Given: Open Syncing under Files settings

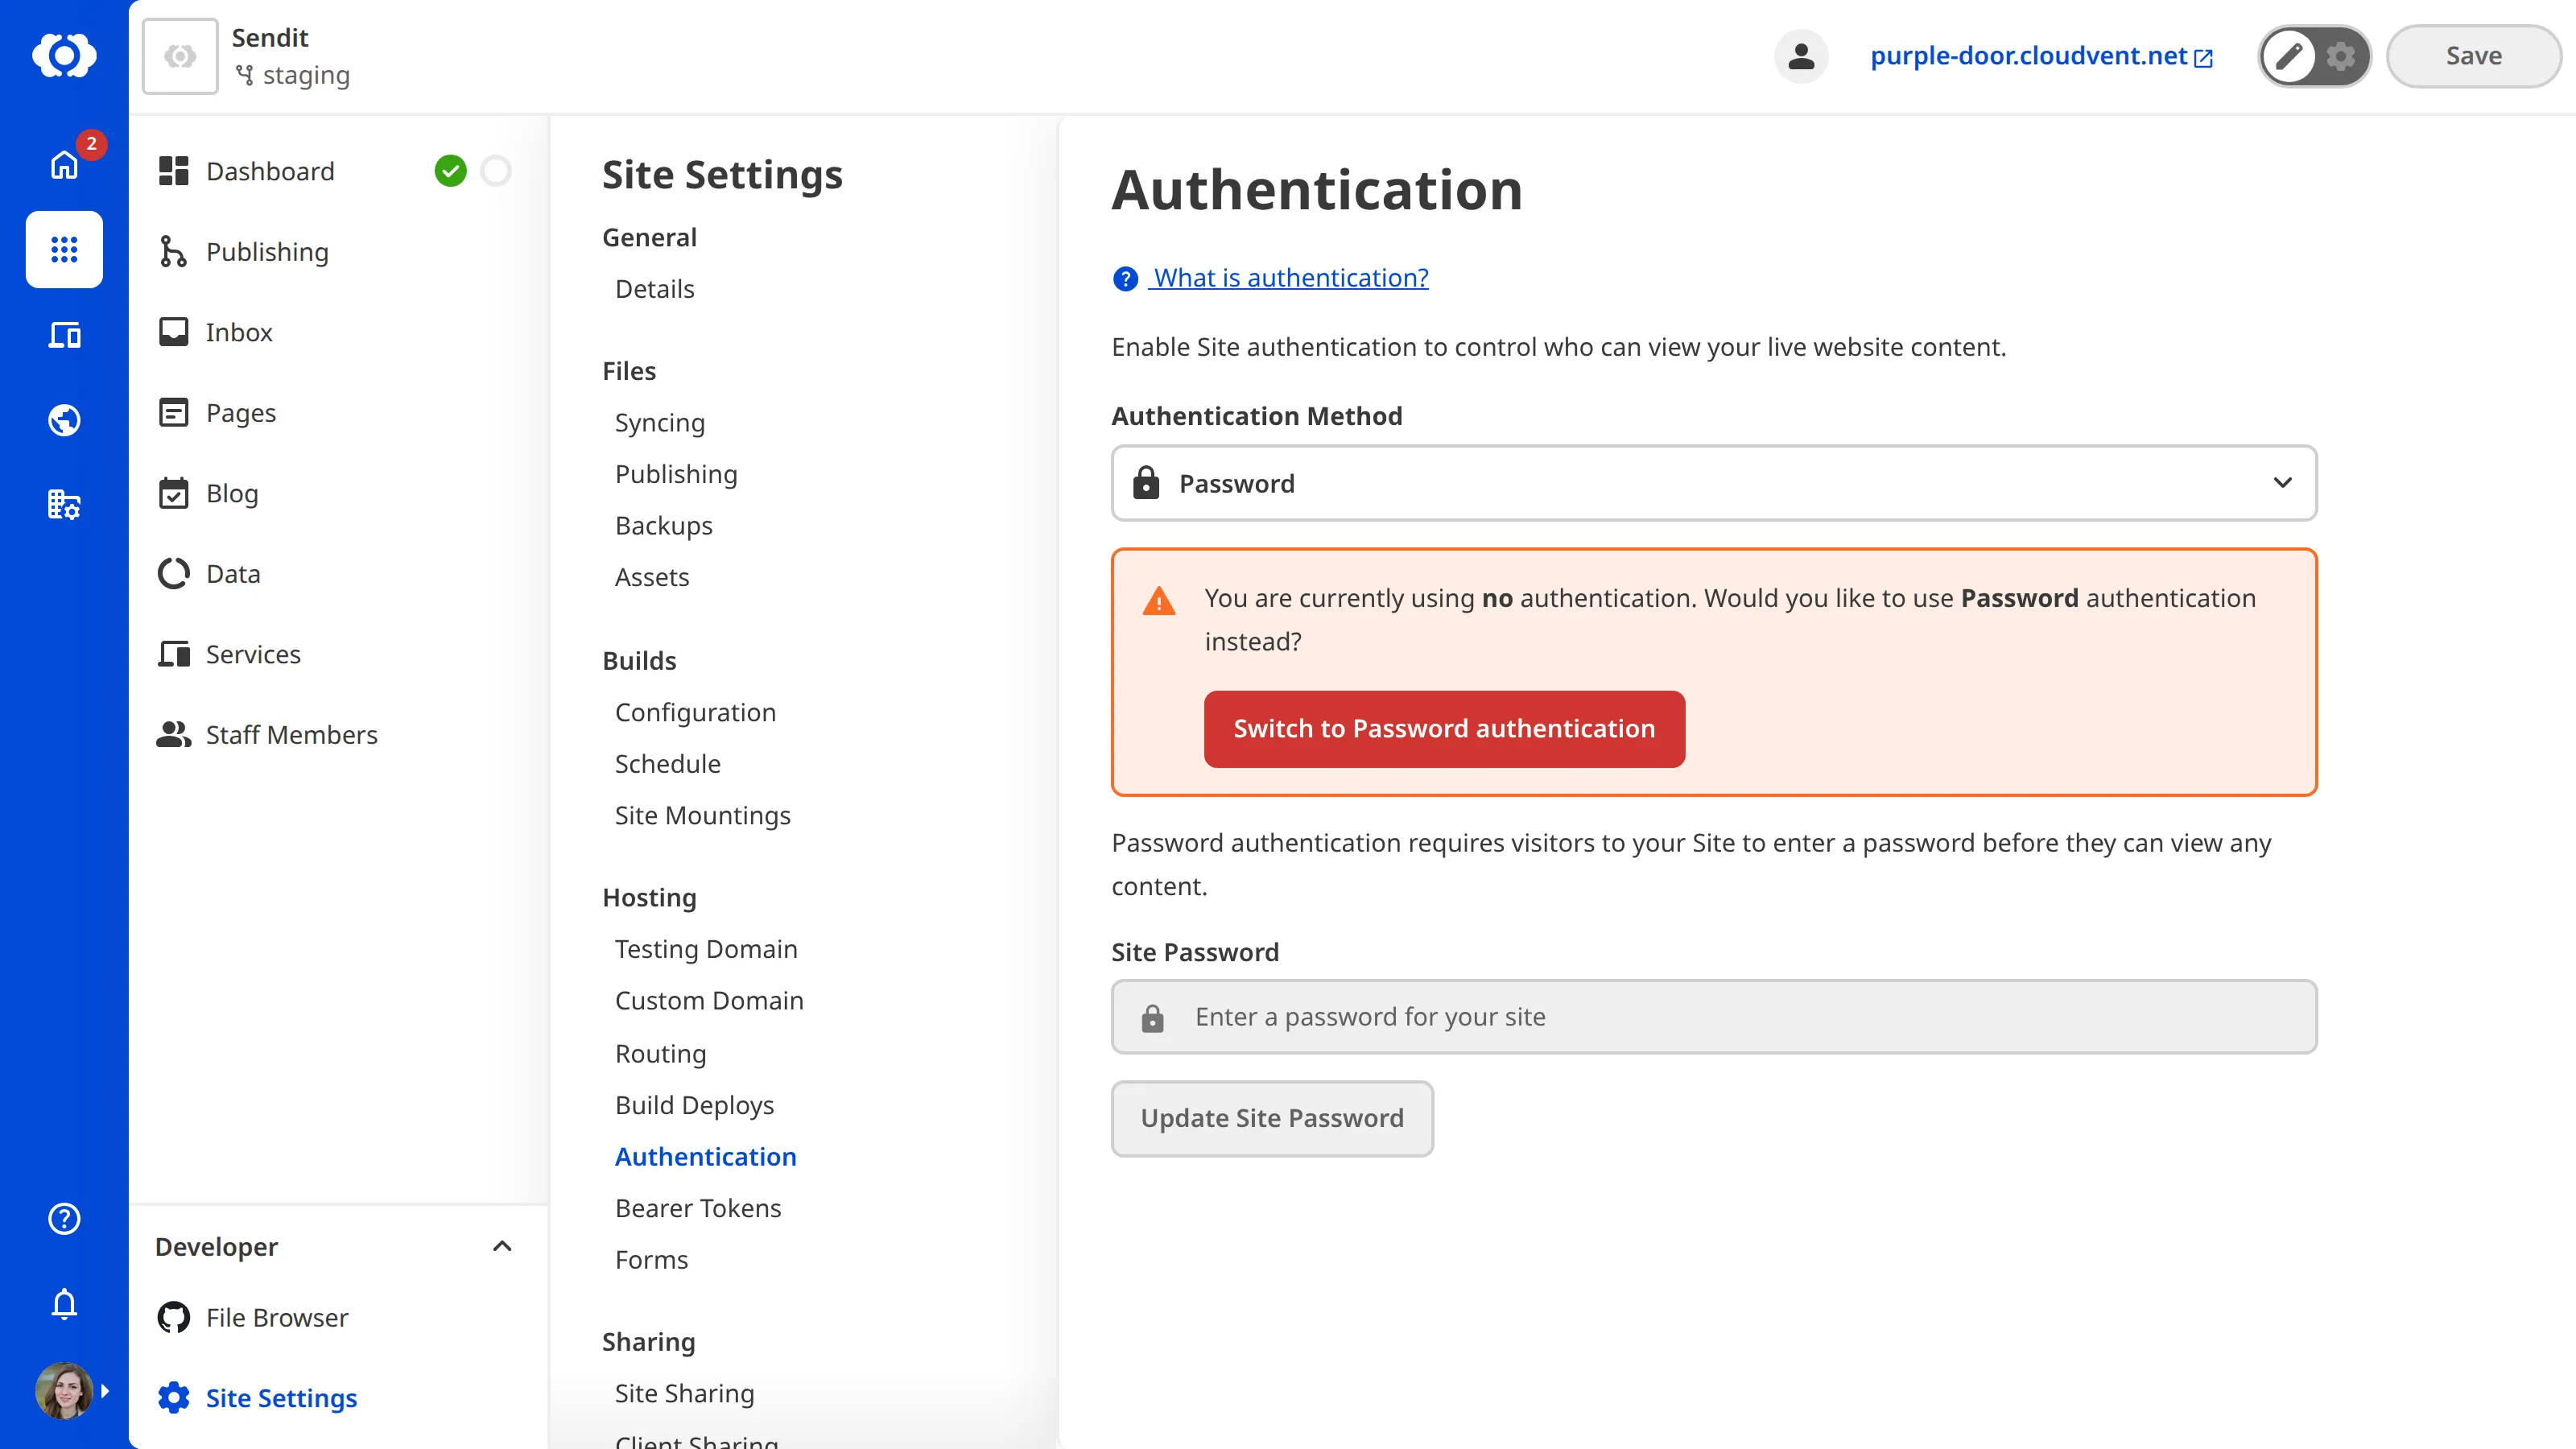Looking at the screenshot, I should pos(660,423).
